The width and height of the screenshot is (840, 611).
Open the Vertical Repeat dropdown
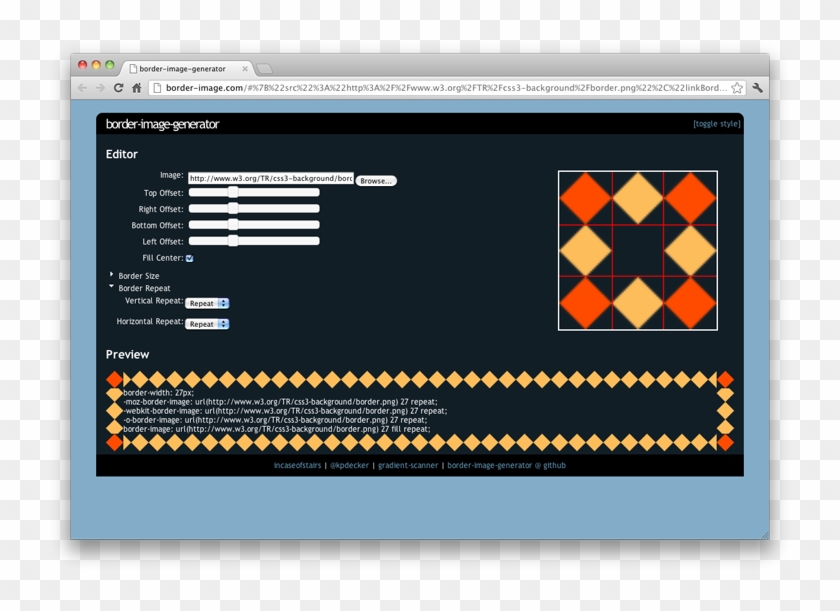pos(209,303)
